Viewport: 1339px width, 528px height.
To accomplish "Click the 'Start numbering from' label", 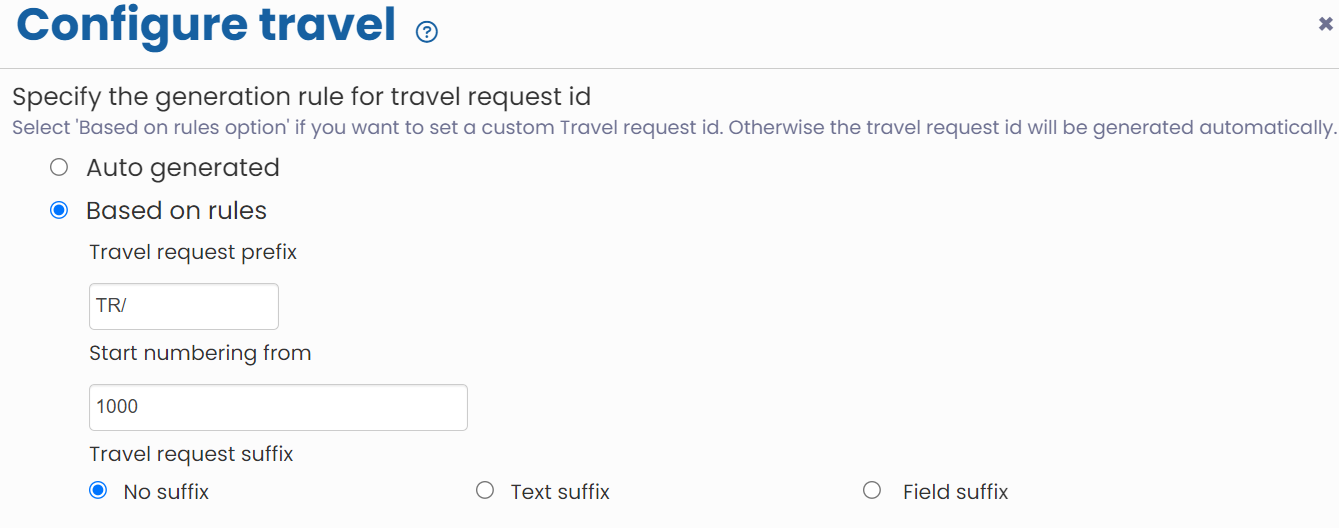I will coord(200,353).
